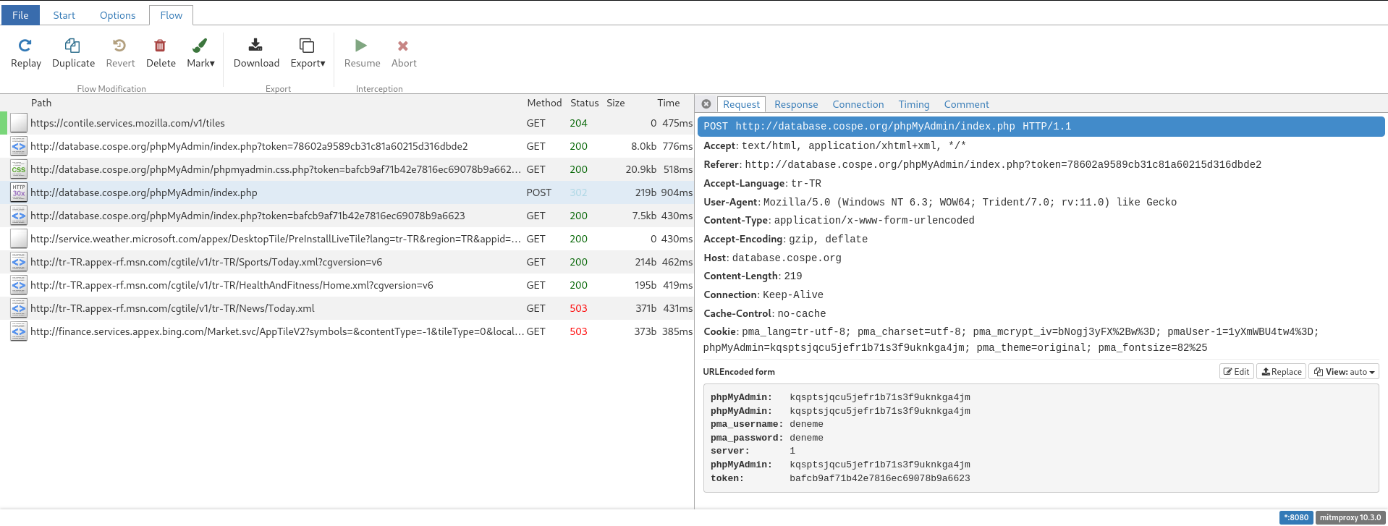
Task: Switch to the Response tab
Action: (x=796, y=104)
